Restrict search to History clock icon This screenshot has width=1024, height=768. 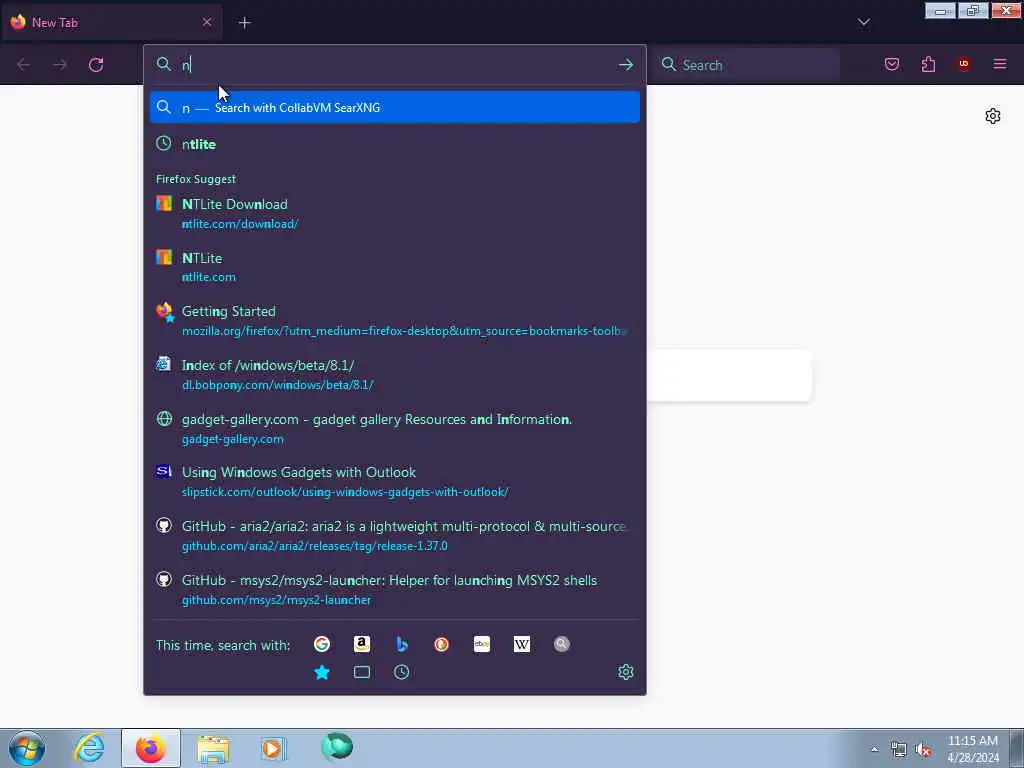402,672
